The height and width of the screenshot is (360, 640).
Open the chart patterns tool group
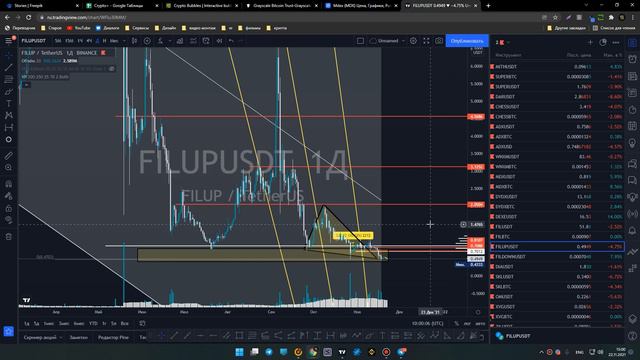click(8, 116)
